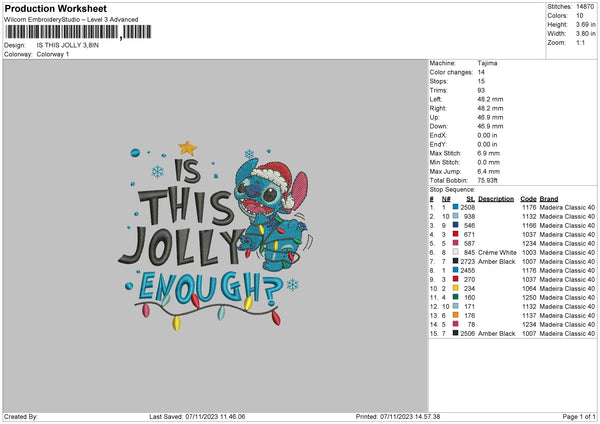
Task: Click the Max Jump value 6.4 mm
Action: [x=489, y=171]
